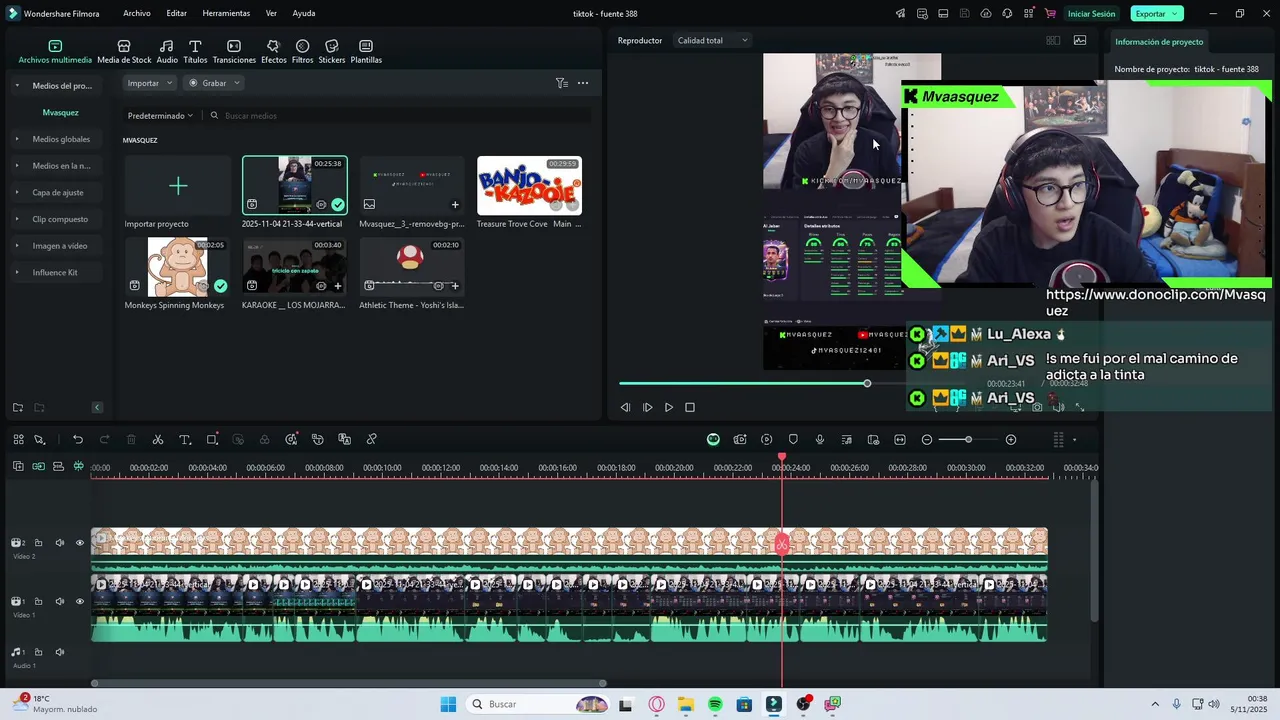
Task: Open the Ayuda menu
Action: pyautogui.click(x=304, y=13)
